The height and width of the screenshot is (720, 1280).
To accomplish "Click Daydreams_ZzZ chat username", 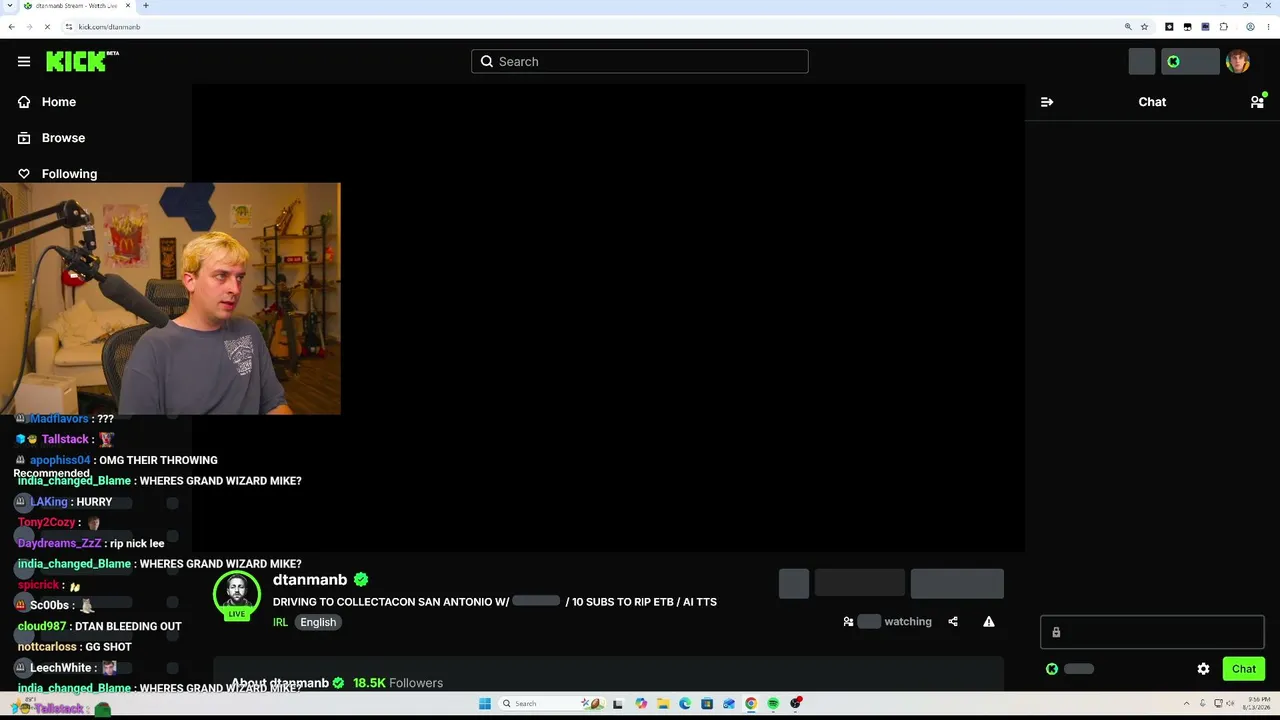I will click(60, 544).
